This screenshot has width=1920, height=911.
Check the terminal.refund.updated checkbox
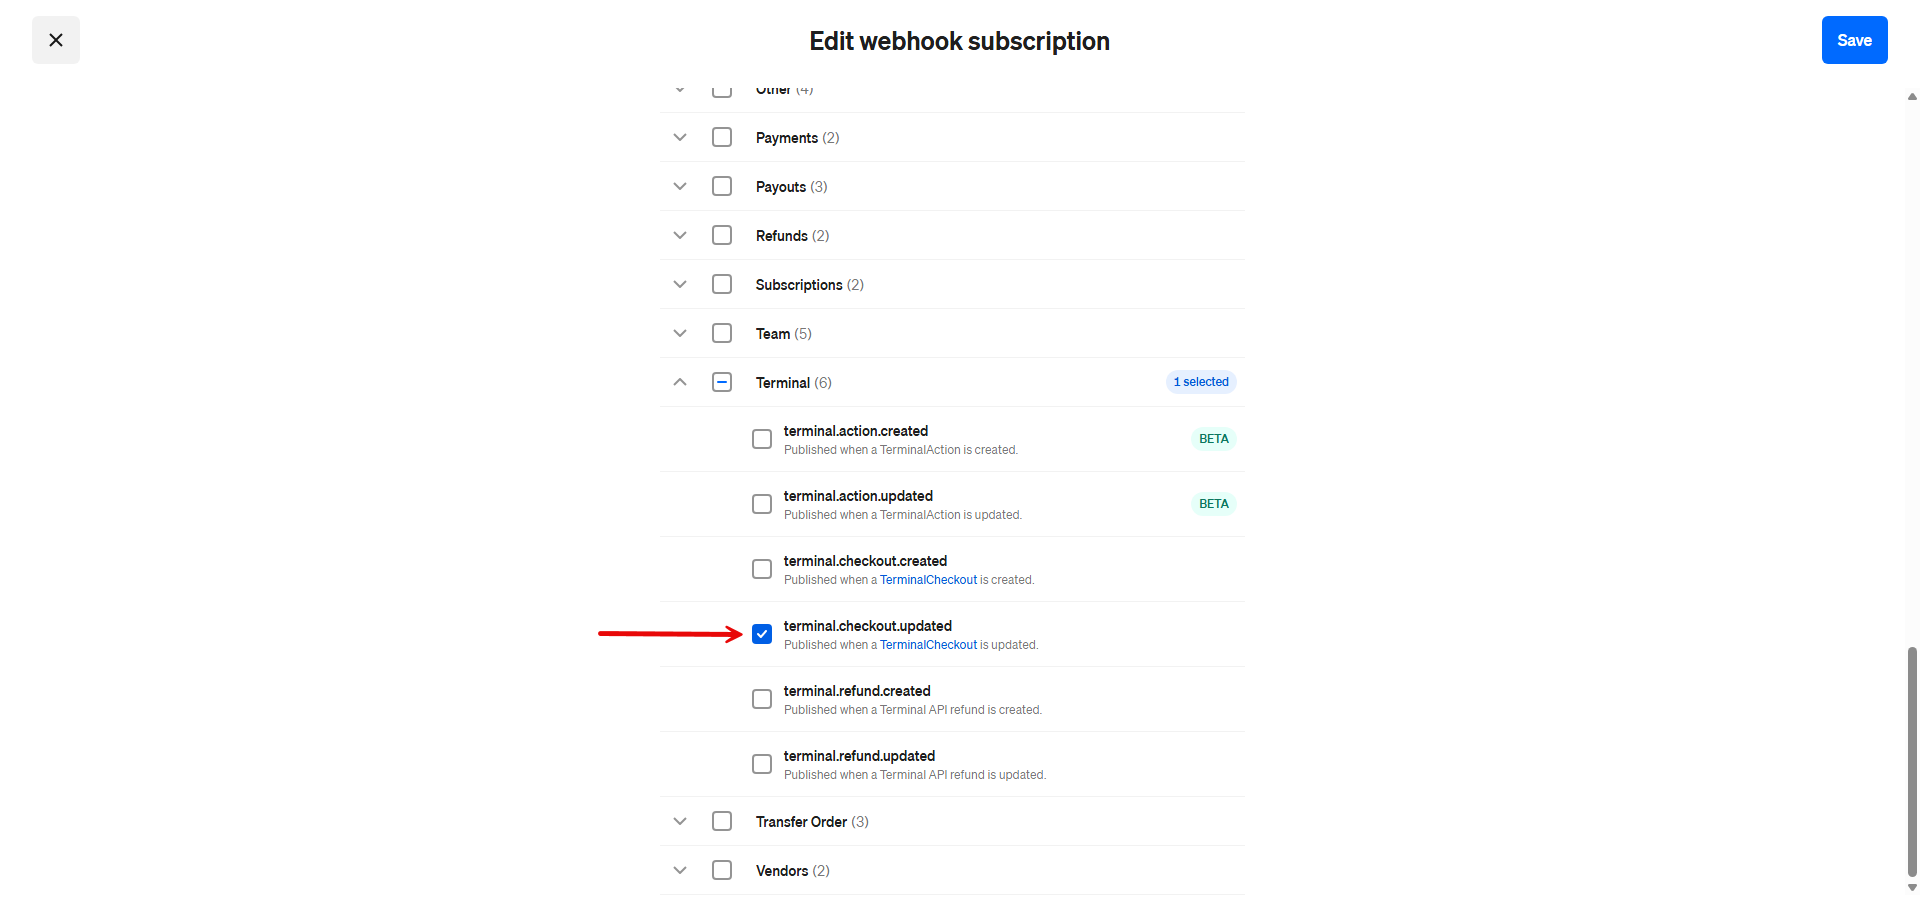[x=762, y=764]
